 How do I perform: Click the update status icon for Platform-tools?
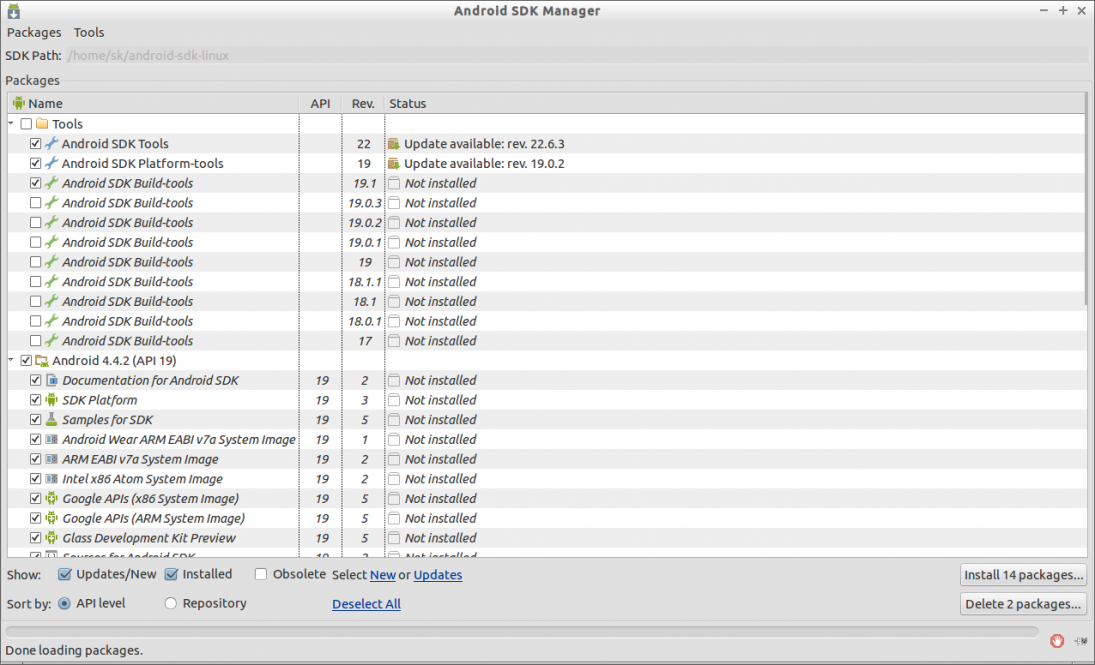click(395, 163)
